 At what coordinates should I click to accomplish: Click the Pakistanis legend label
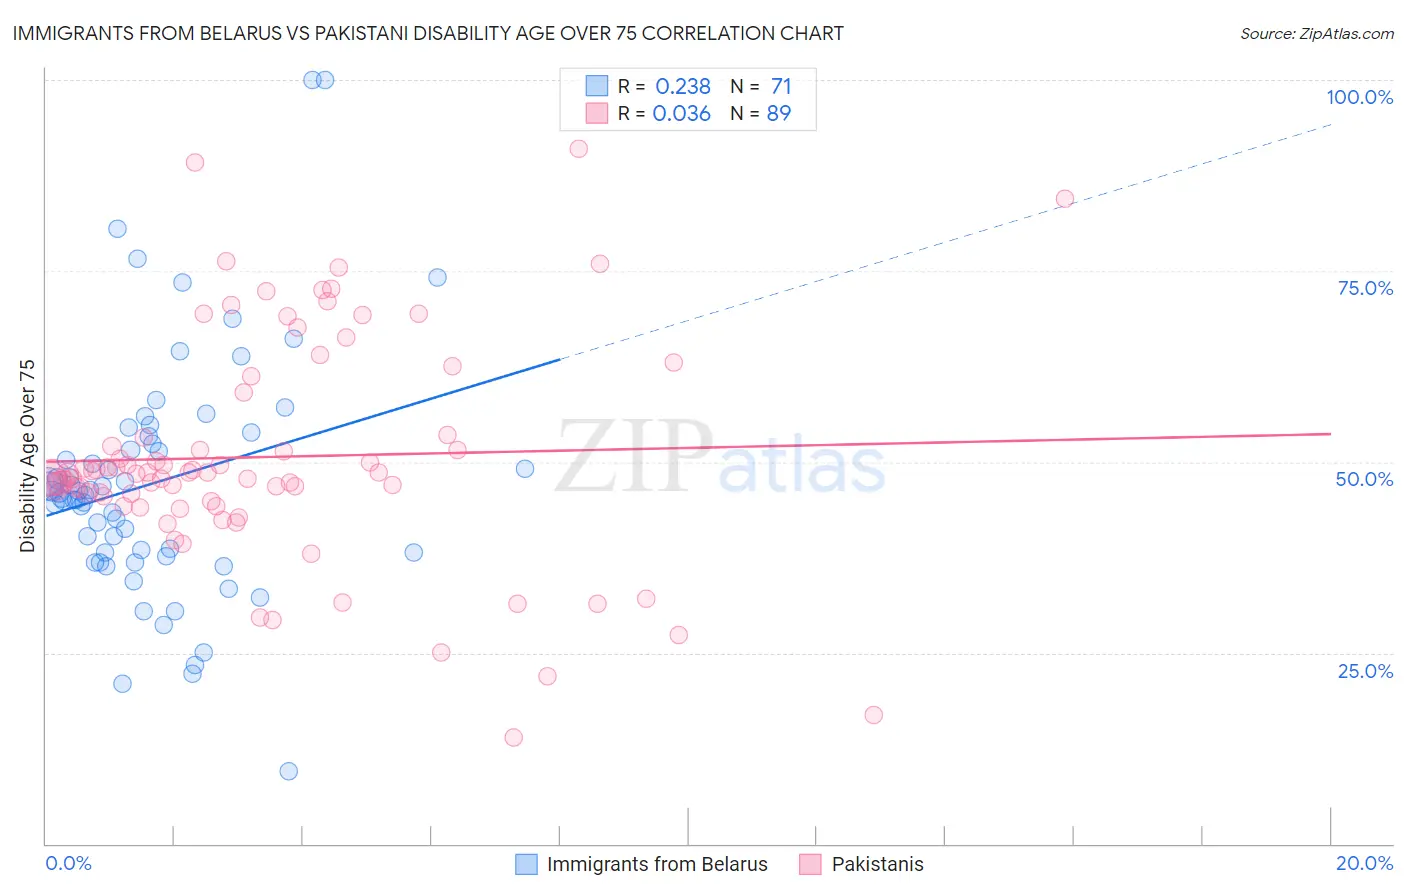(878, 864)
